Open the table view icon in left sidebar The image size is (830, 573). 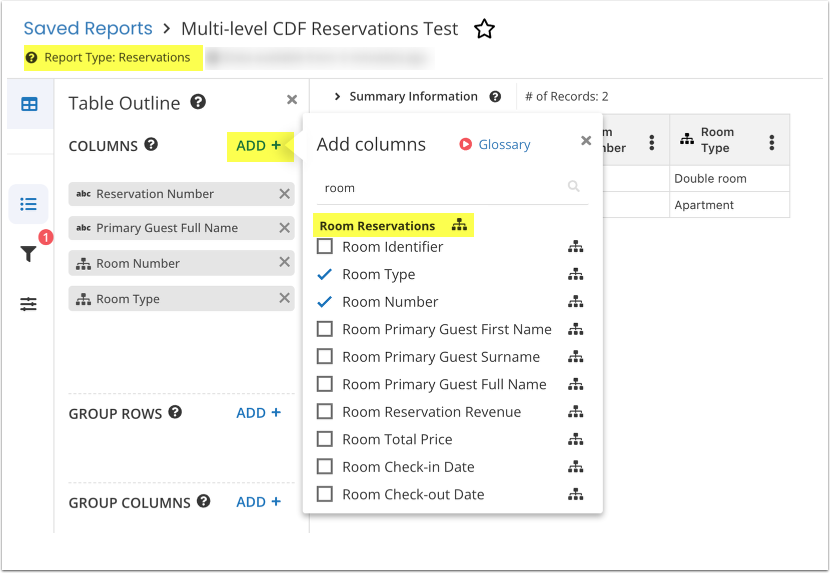(x=29, y=104)
